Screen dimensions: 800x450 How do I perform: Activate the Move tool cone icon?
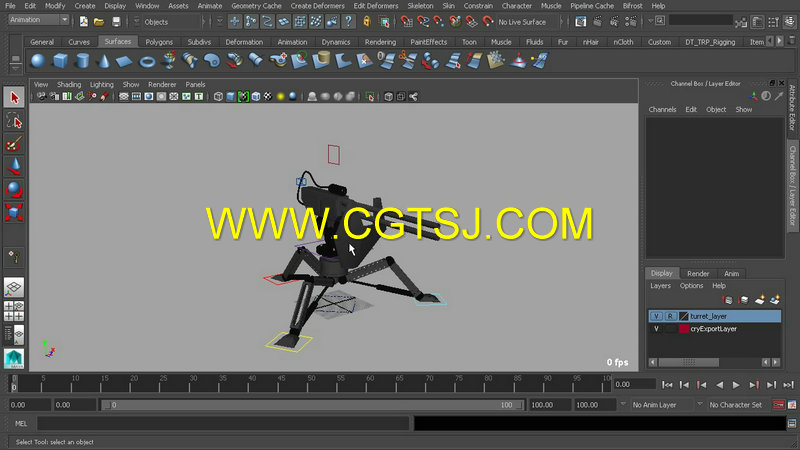(14, 167)
